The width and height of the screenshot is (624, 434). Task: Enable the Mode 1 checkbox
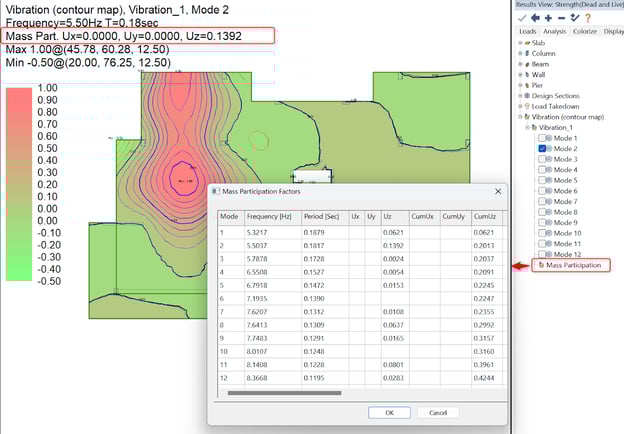[x=543, y=137]
